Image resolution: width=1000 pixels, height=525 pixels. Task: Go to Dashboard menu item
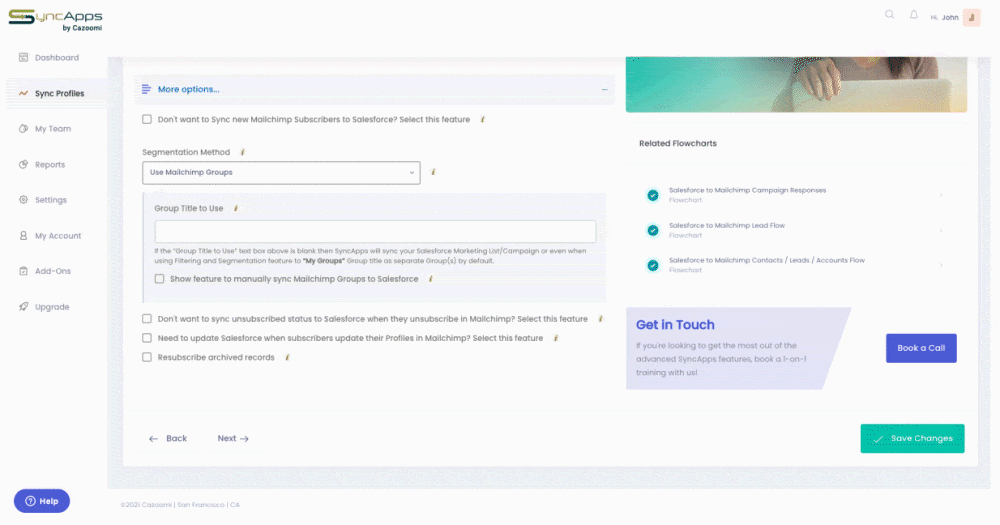click(x=57, y=57)
